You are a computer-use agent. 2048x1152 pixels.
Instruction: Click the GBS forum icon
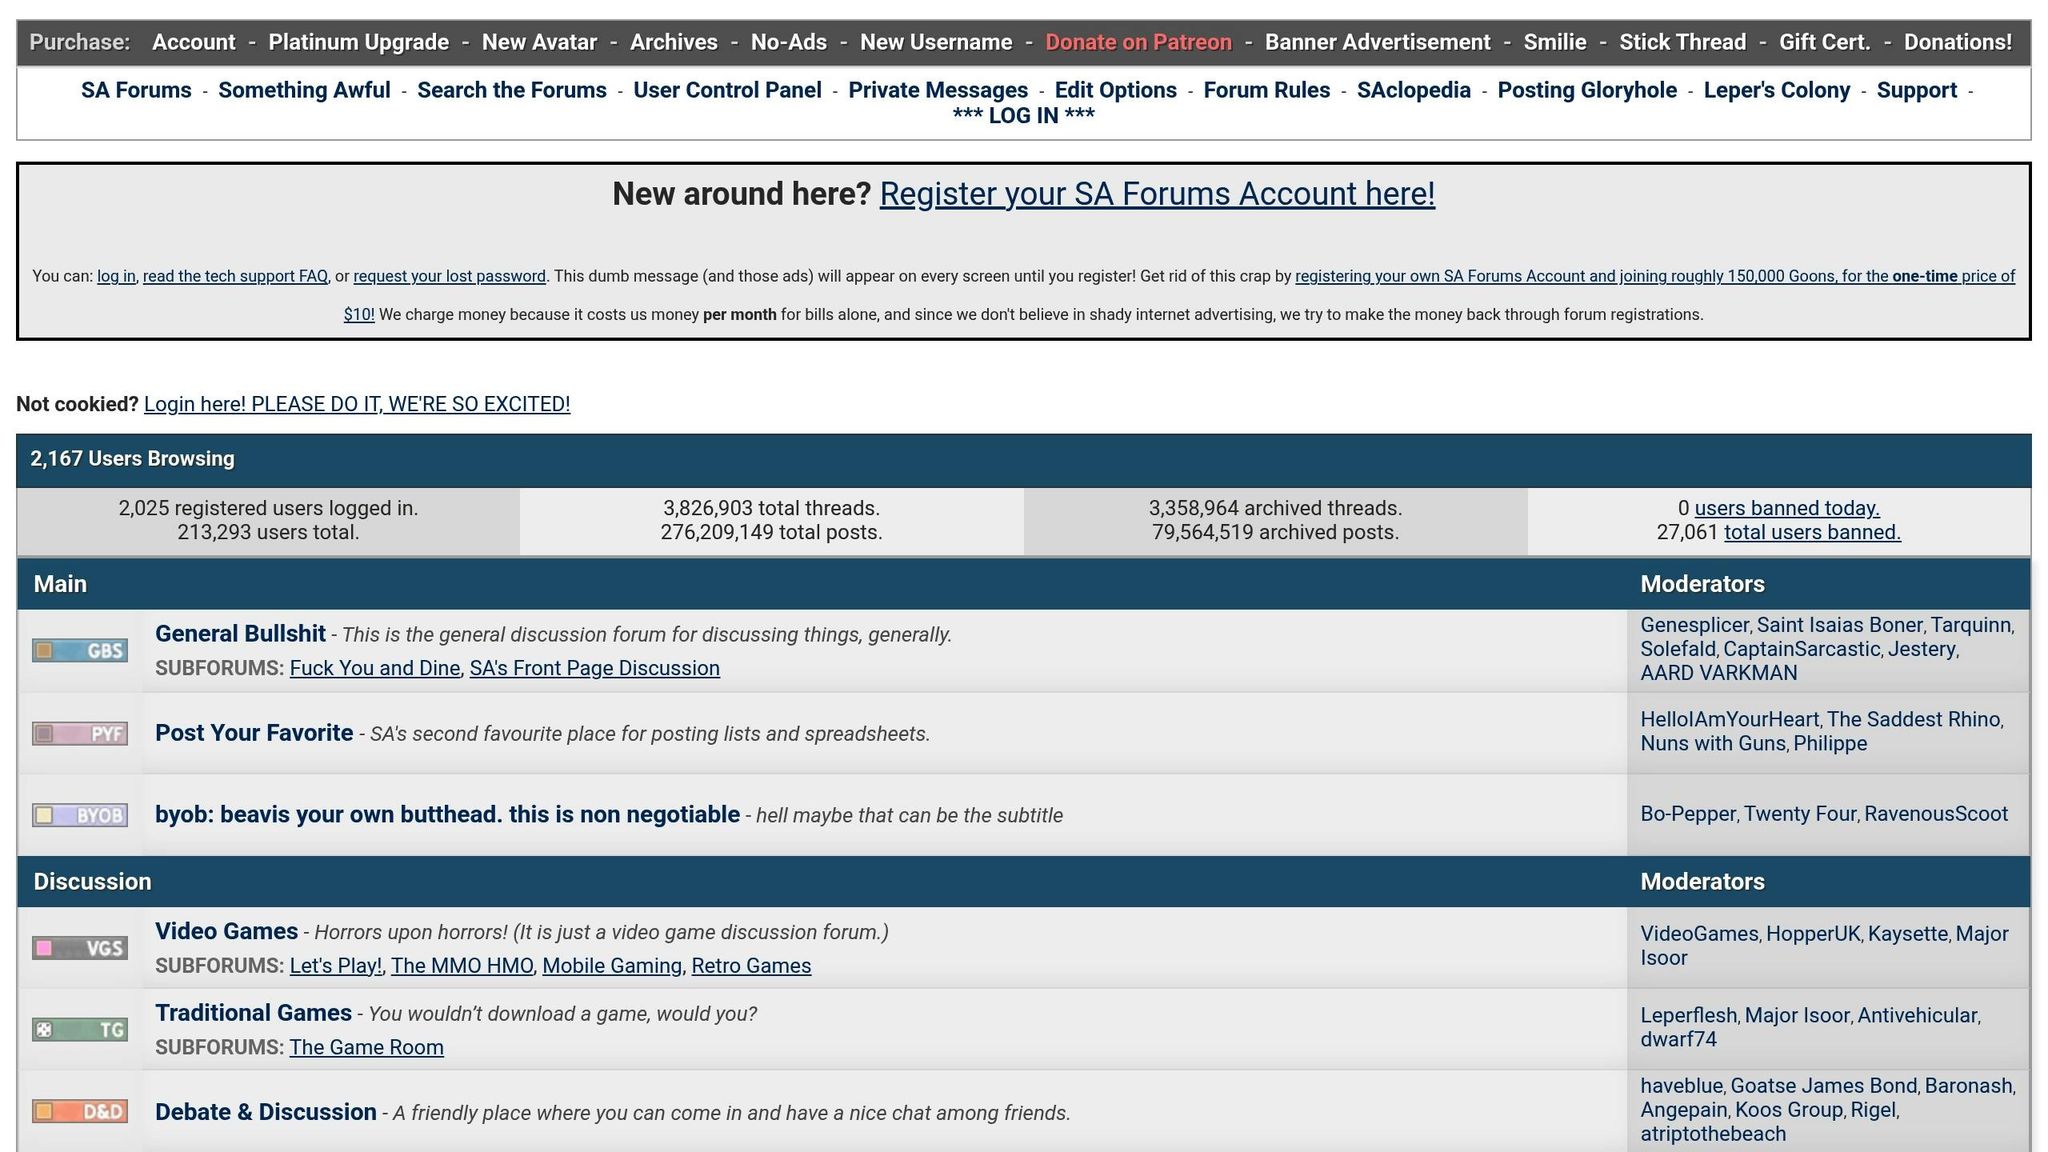(x=80, y=651)
